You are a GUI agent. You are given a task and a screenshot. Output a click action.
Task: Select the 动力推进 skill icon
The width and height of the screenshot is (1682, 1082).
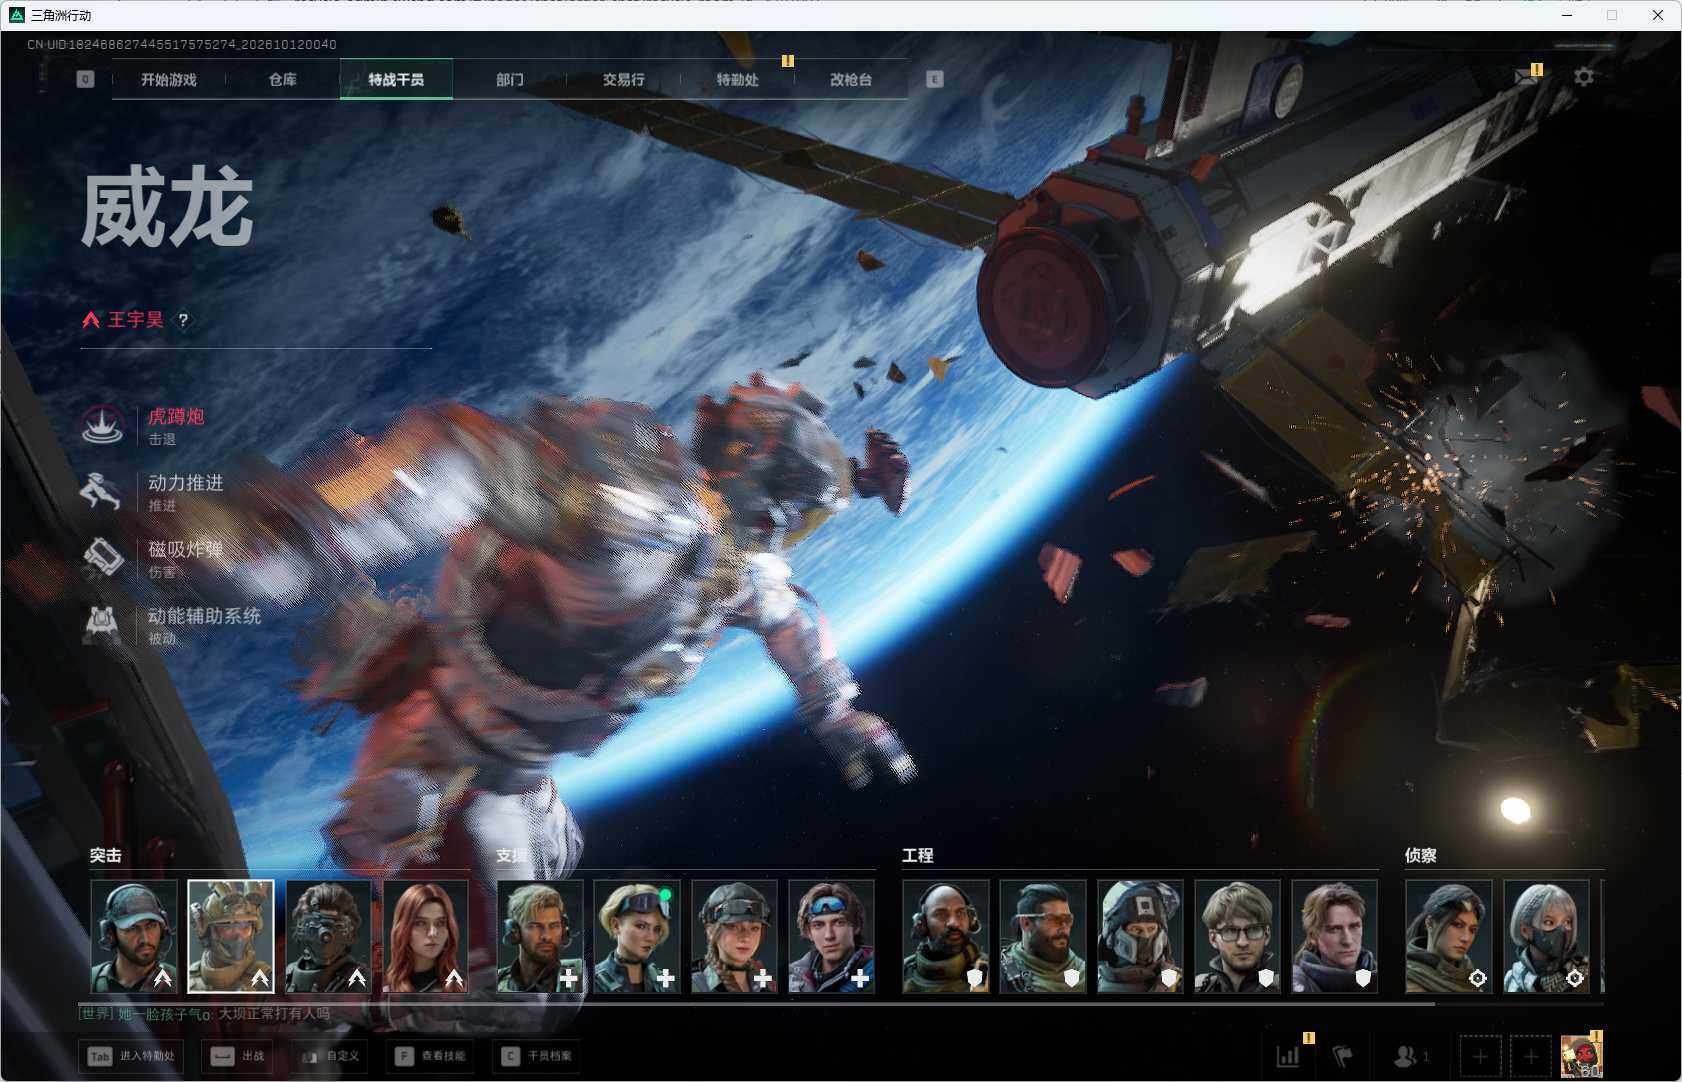click(x=102, y=492)
